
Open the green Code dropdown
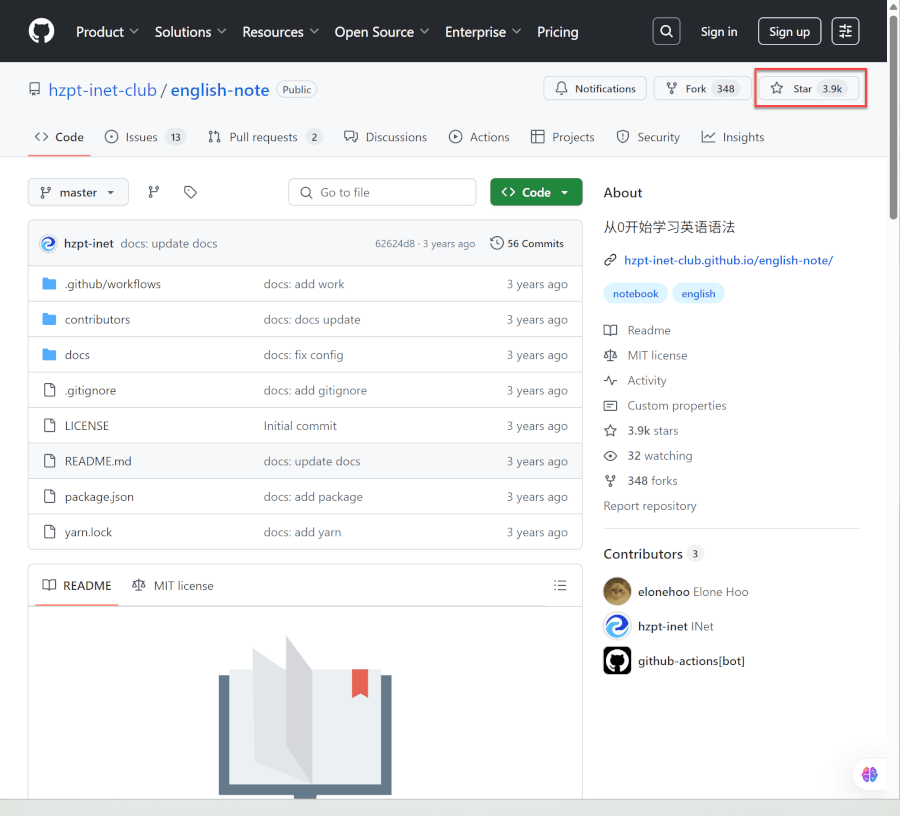536,192
